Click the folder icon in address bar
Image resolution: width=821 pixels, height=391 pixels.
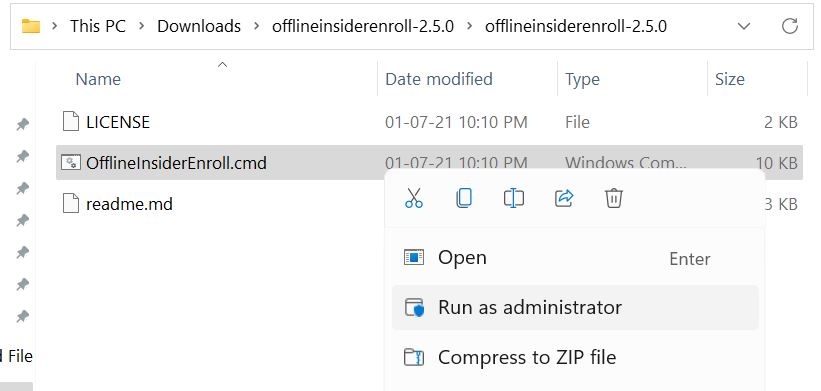[31, 26]
